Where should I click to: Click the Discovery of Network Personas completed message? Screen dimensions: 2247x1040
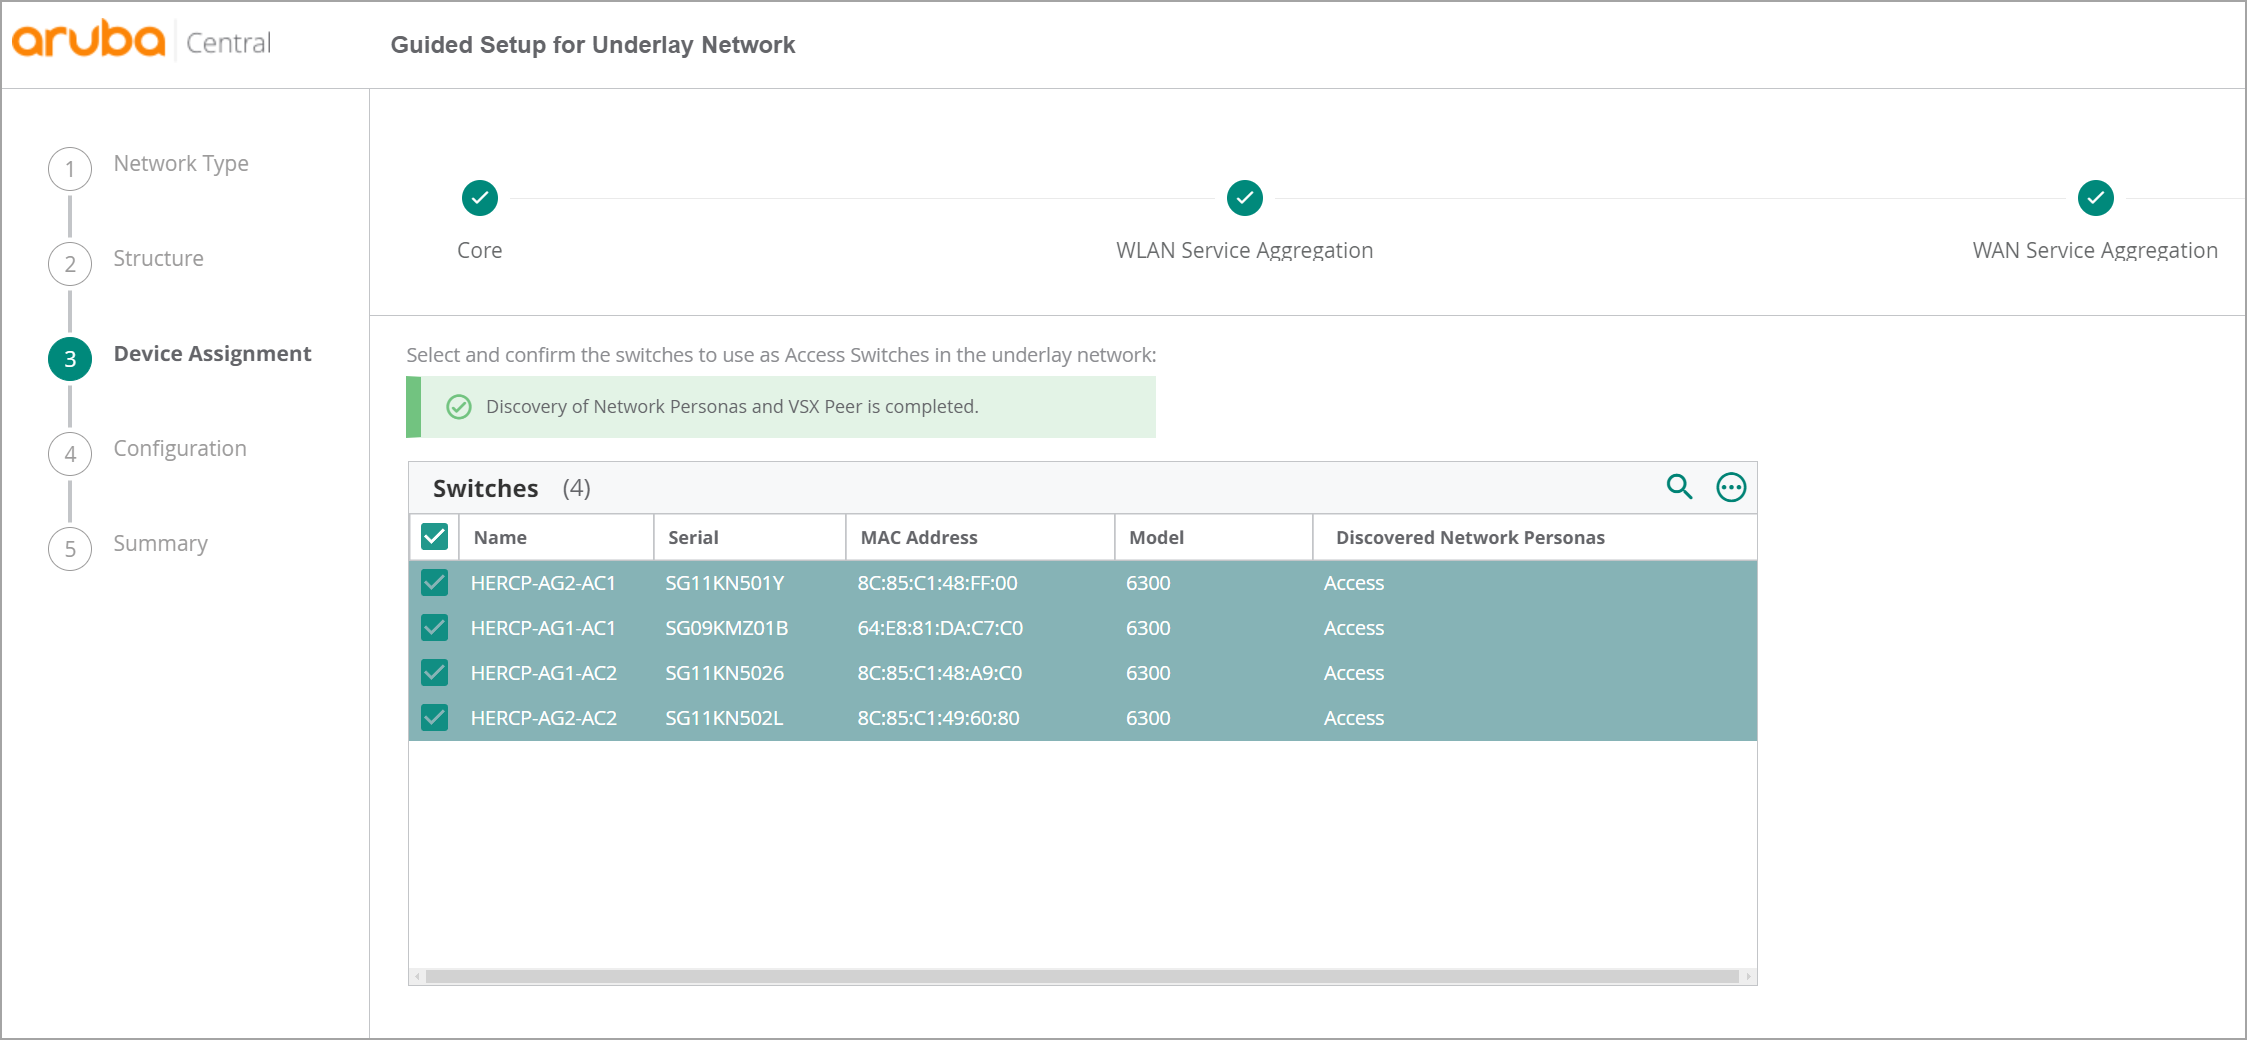(x=732, y=407)
